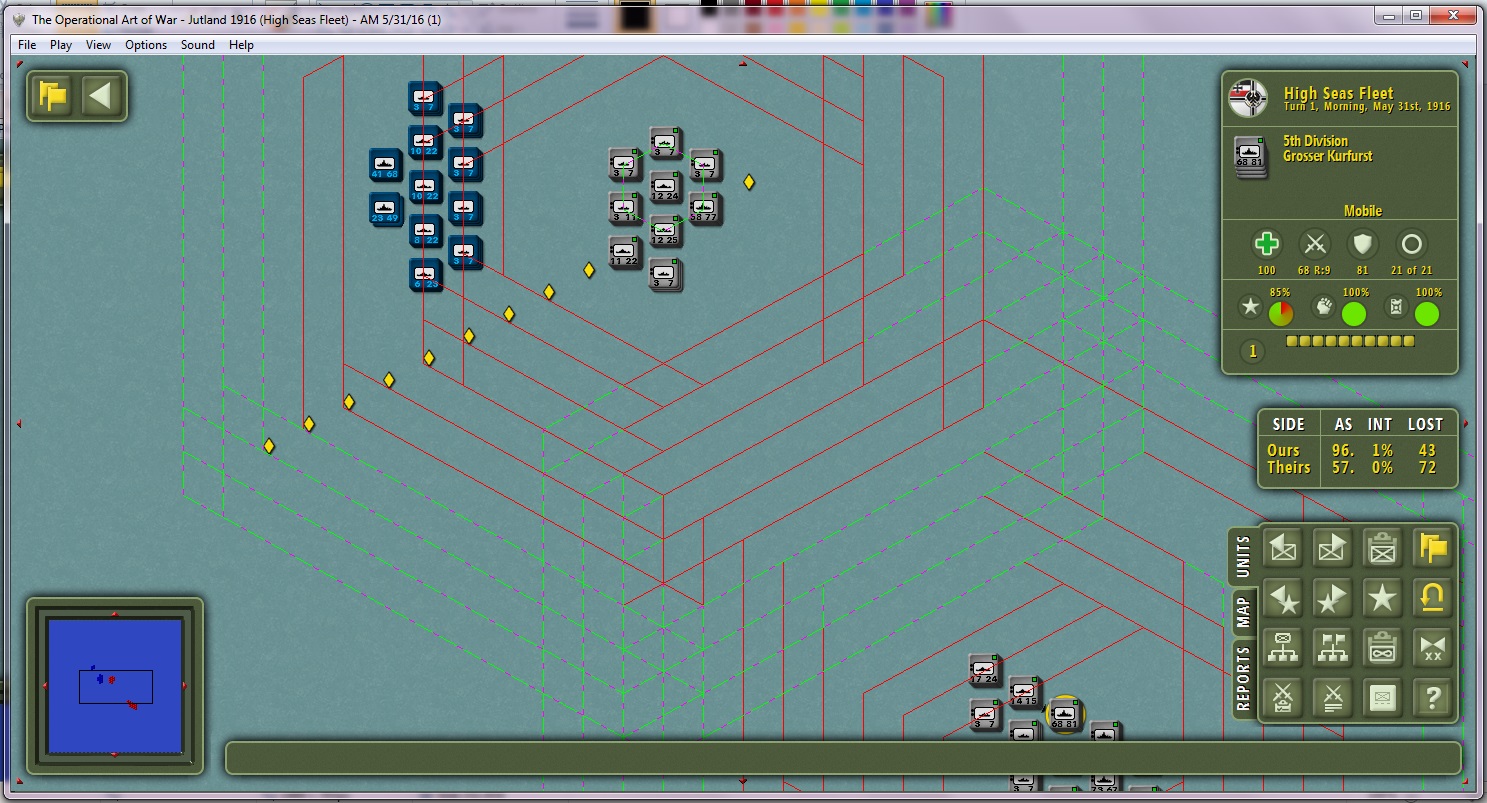Click the bowtie XX division button
Screen dimensions: 1487x803
click(x=1433, y=648)
